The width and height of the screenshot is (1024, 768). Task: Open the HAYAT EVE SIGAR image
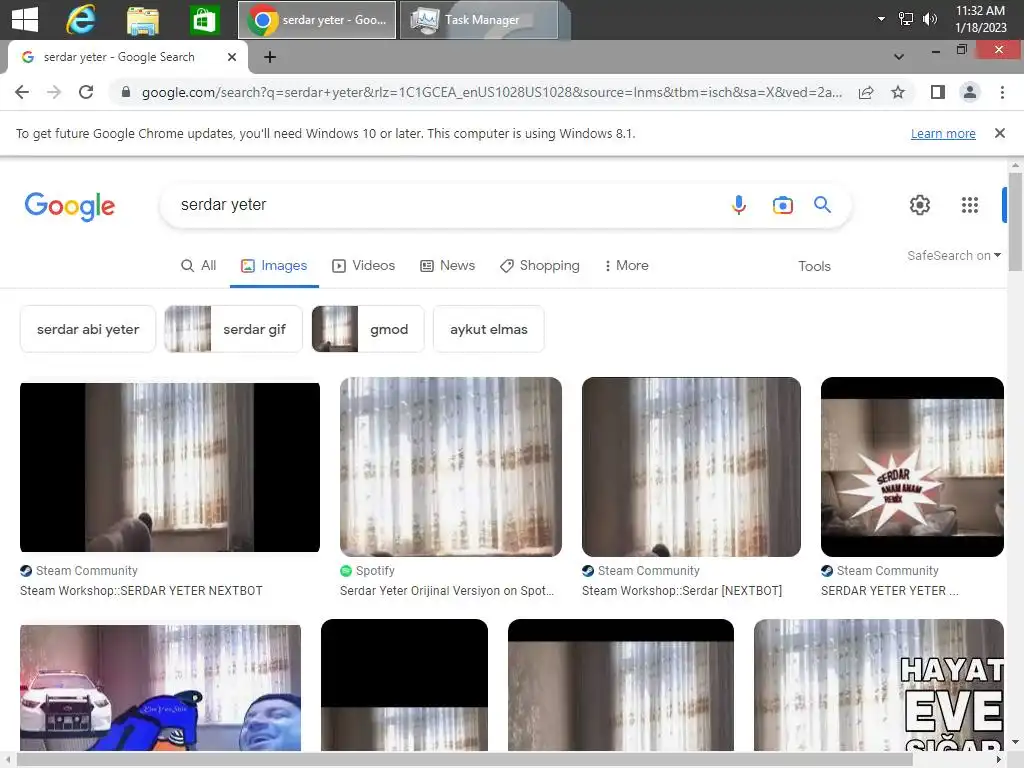878,684
